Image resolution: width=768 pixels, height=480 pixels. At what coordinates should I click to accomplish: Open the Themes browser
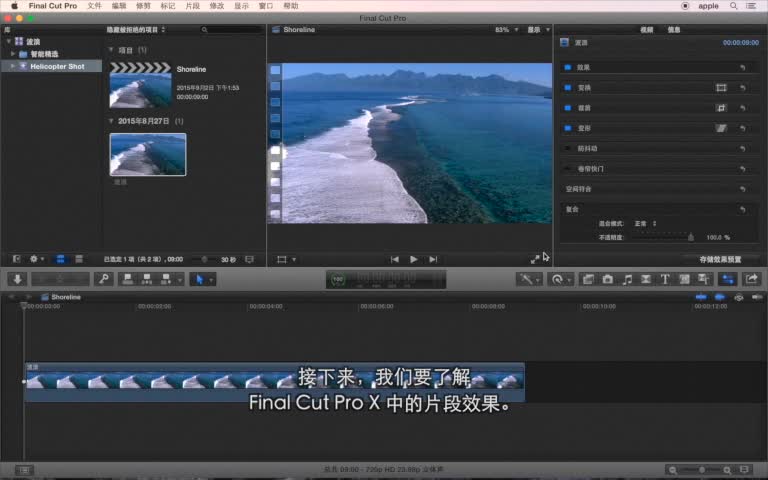tap(703, 279)
